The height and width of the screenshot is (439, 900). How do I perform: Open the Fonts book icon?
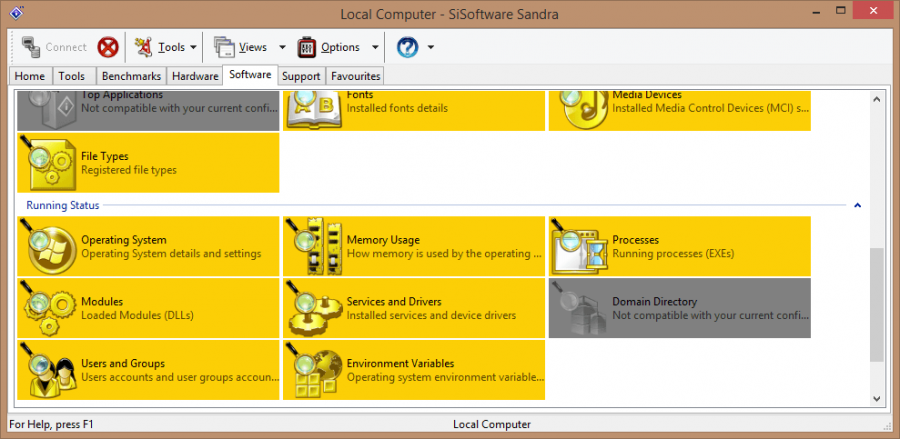313,110
